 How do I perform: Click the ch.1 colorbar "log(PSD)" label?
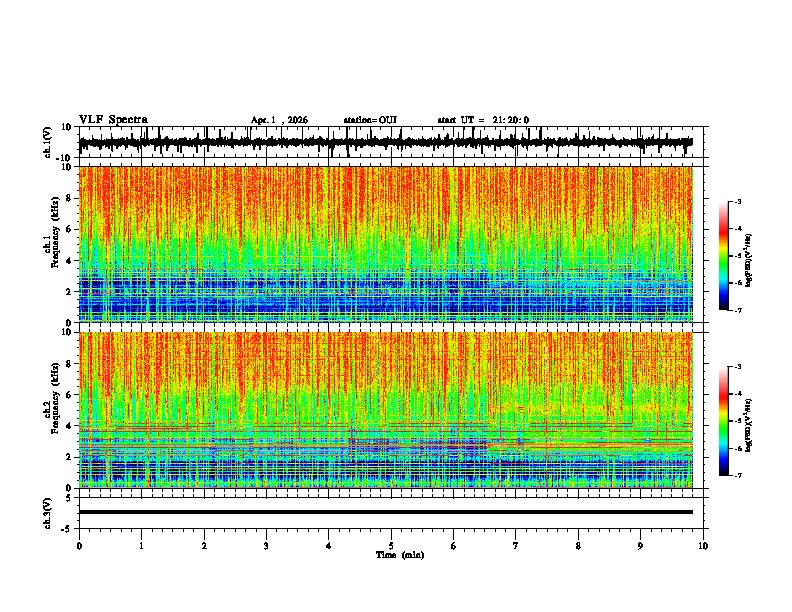click(x=749, y=261)
